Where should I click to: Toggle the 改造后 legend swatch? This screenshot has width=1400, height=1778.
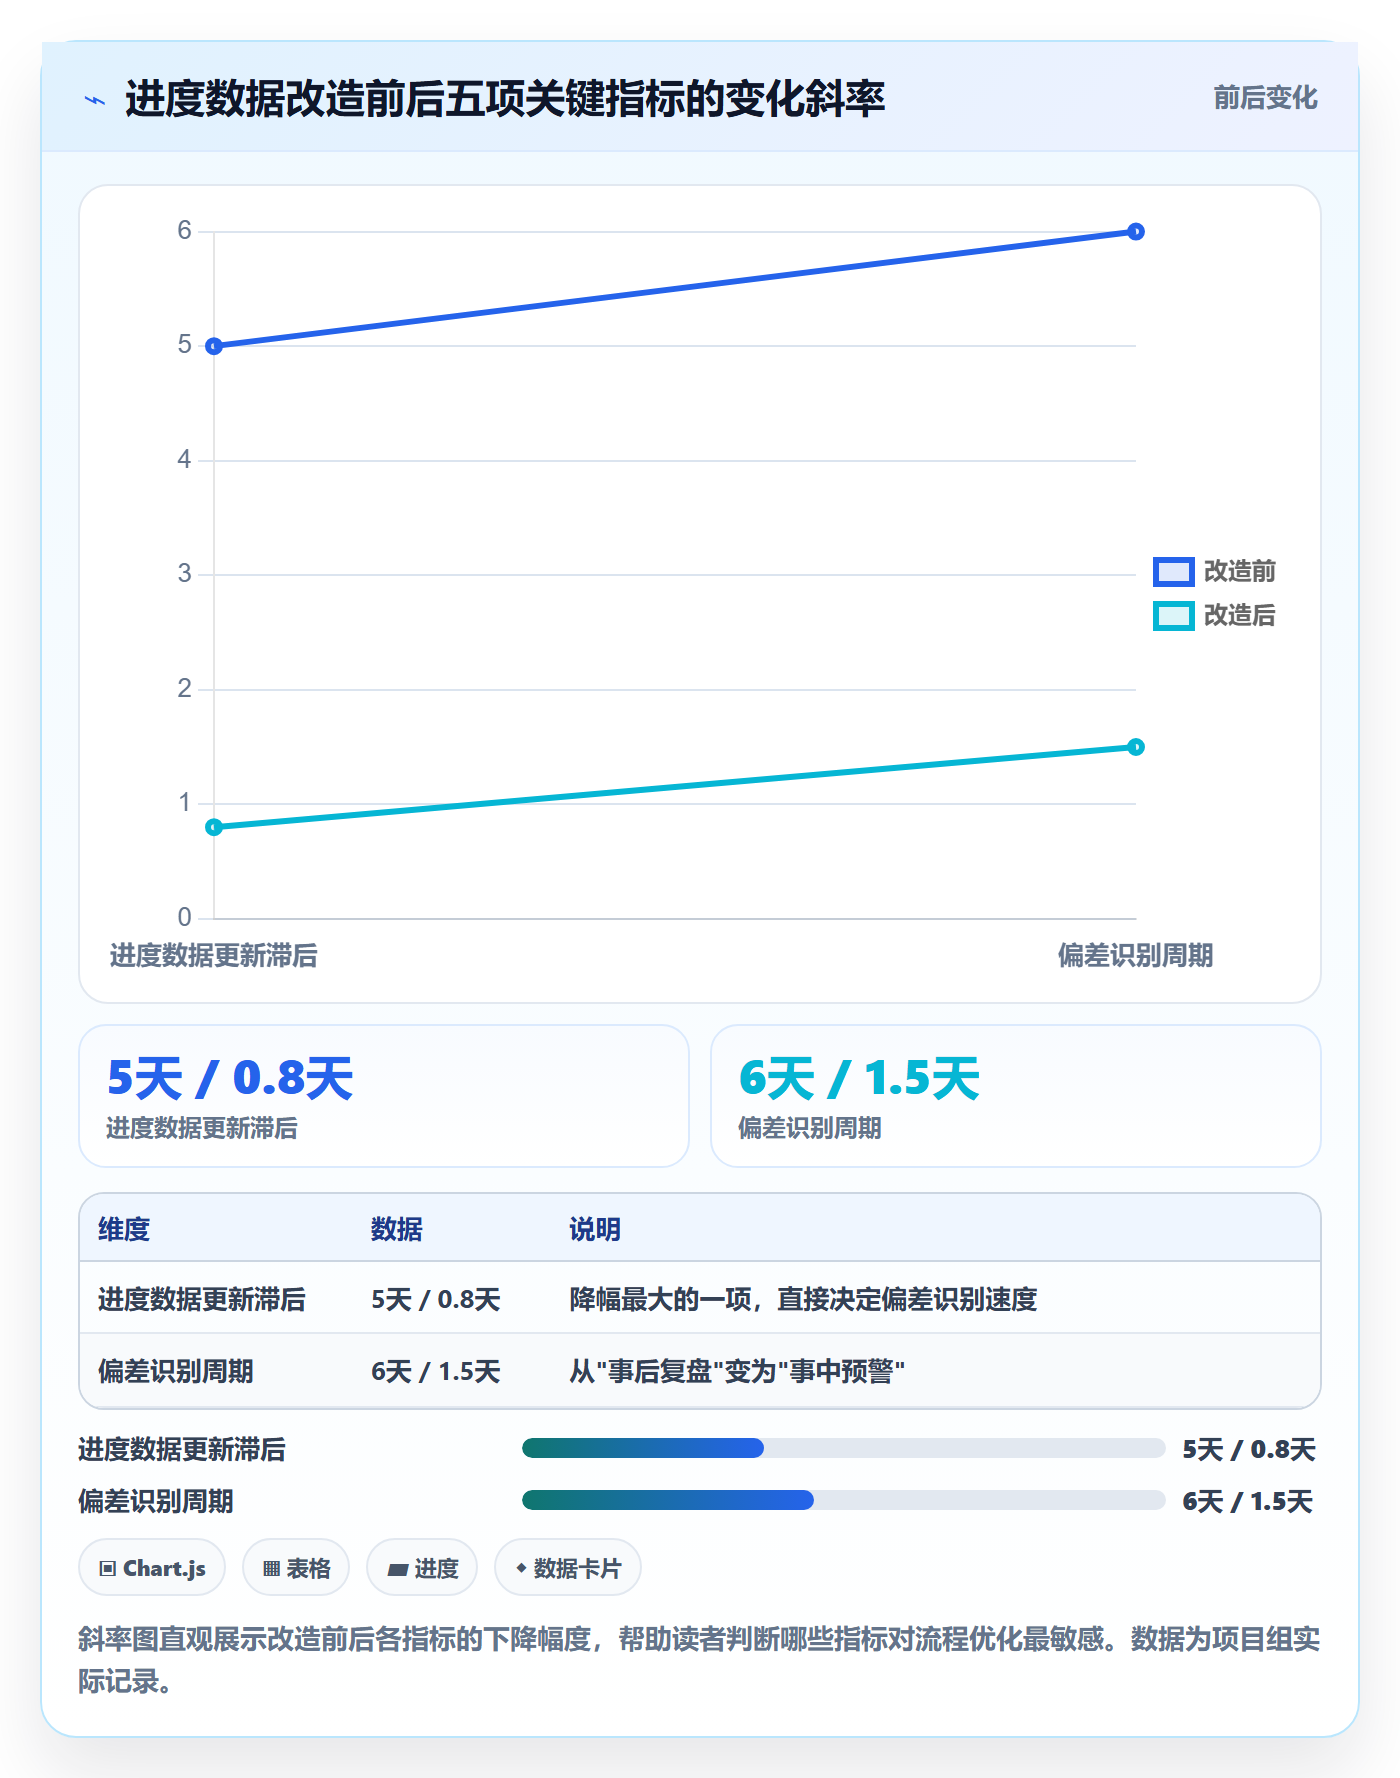tap(1173, 616)
